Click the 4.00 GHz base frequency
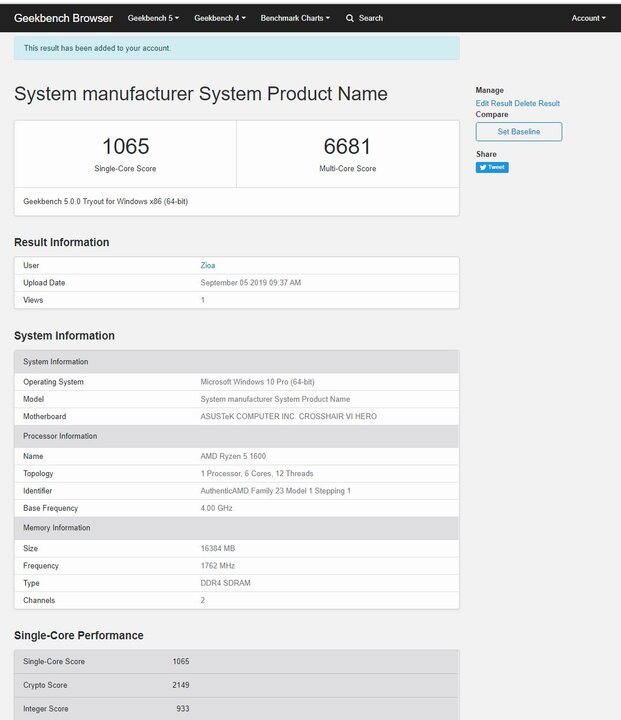 [216, 508]
